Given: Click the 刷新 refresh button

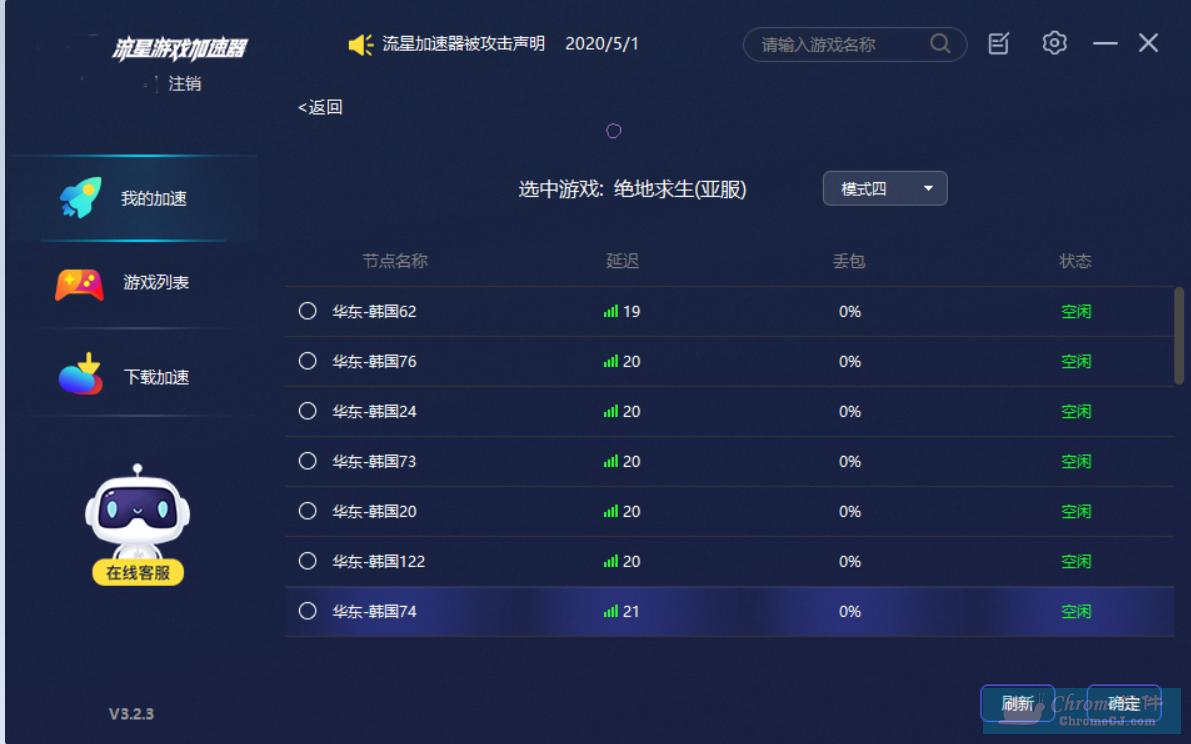Looking at the screenshot, I should (x=1018, y=704).
